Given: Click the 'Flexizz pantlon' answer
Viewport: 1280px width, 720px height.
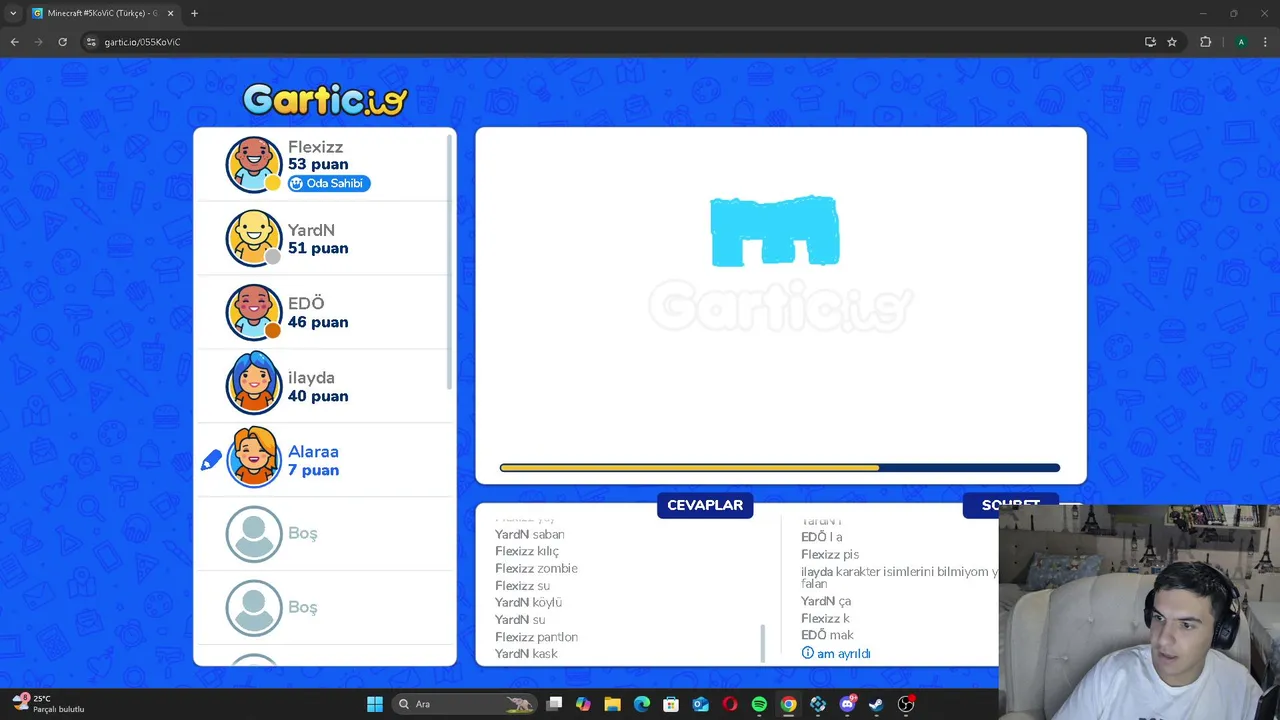Looking at the screenshot, I should tap(536, 636).
